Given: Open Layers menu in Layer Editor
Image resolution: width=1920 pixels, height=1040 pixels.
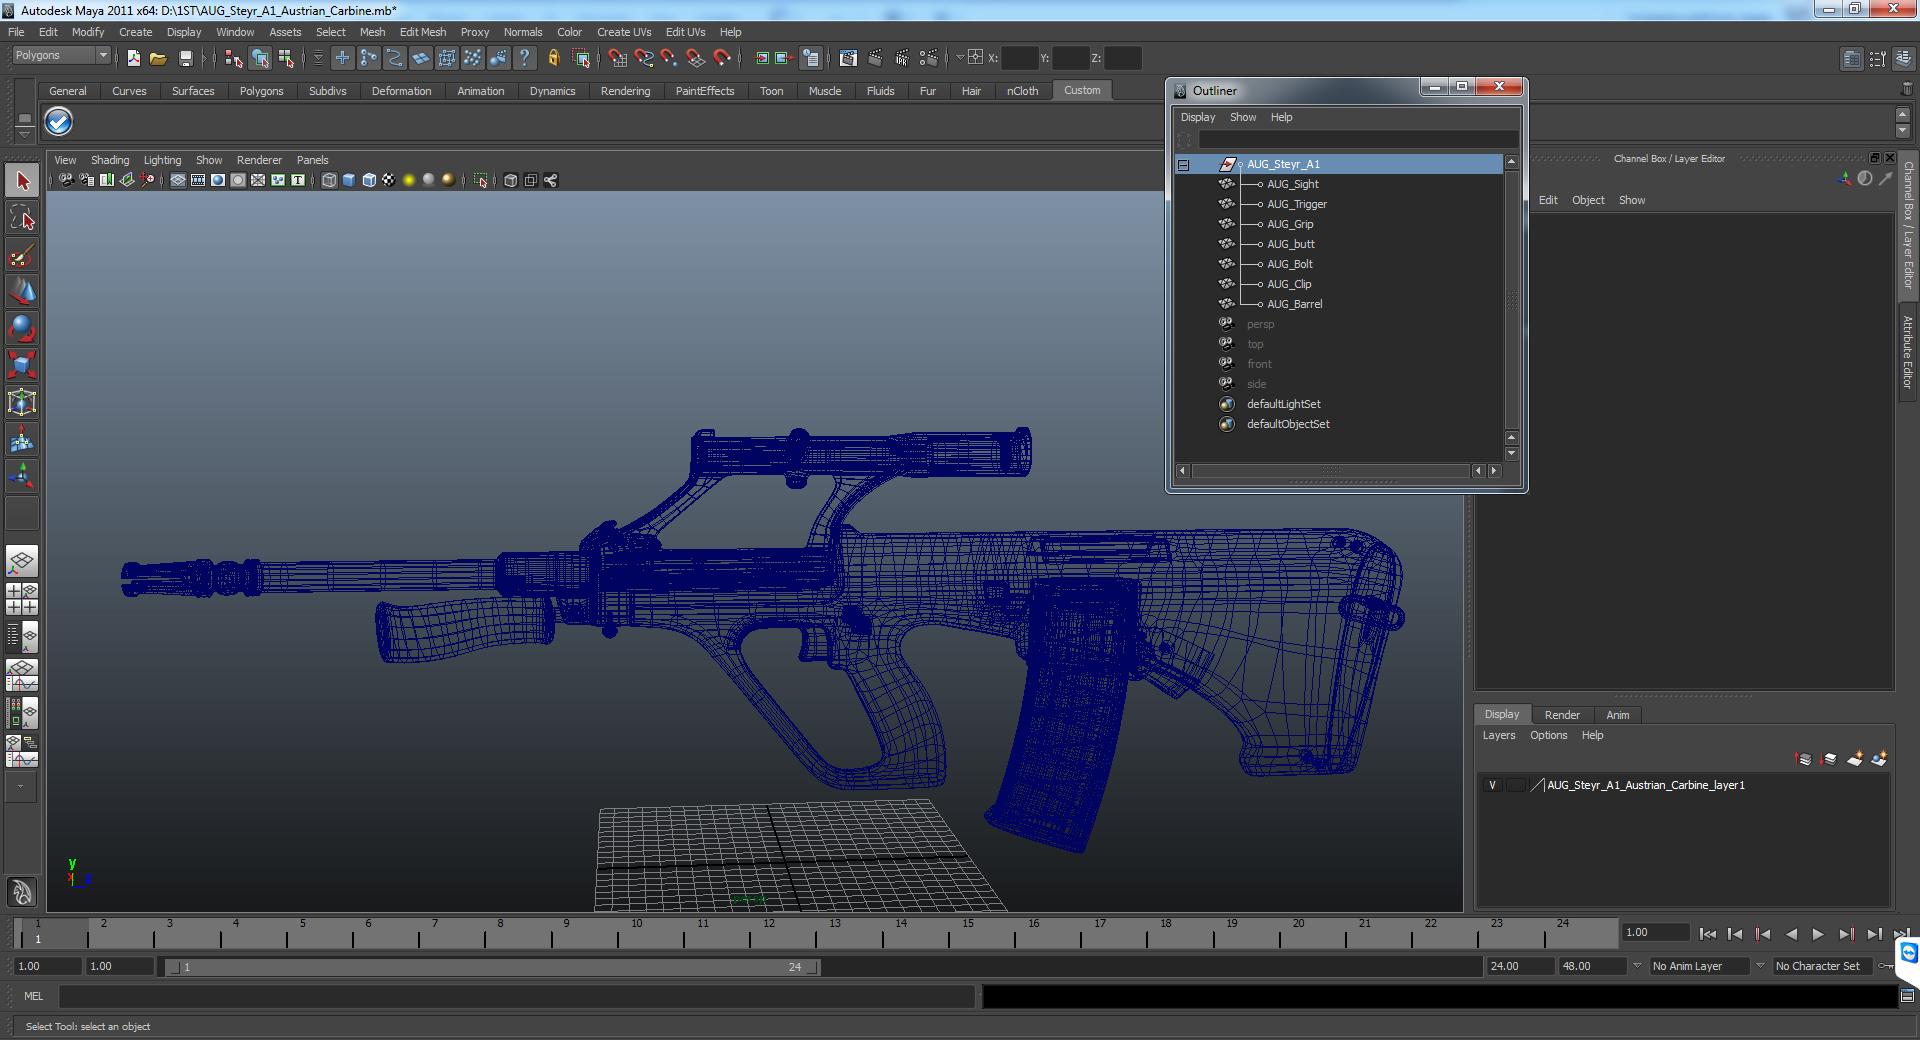Looking at the screenshot, I should tap(1498, 735).
